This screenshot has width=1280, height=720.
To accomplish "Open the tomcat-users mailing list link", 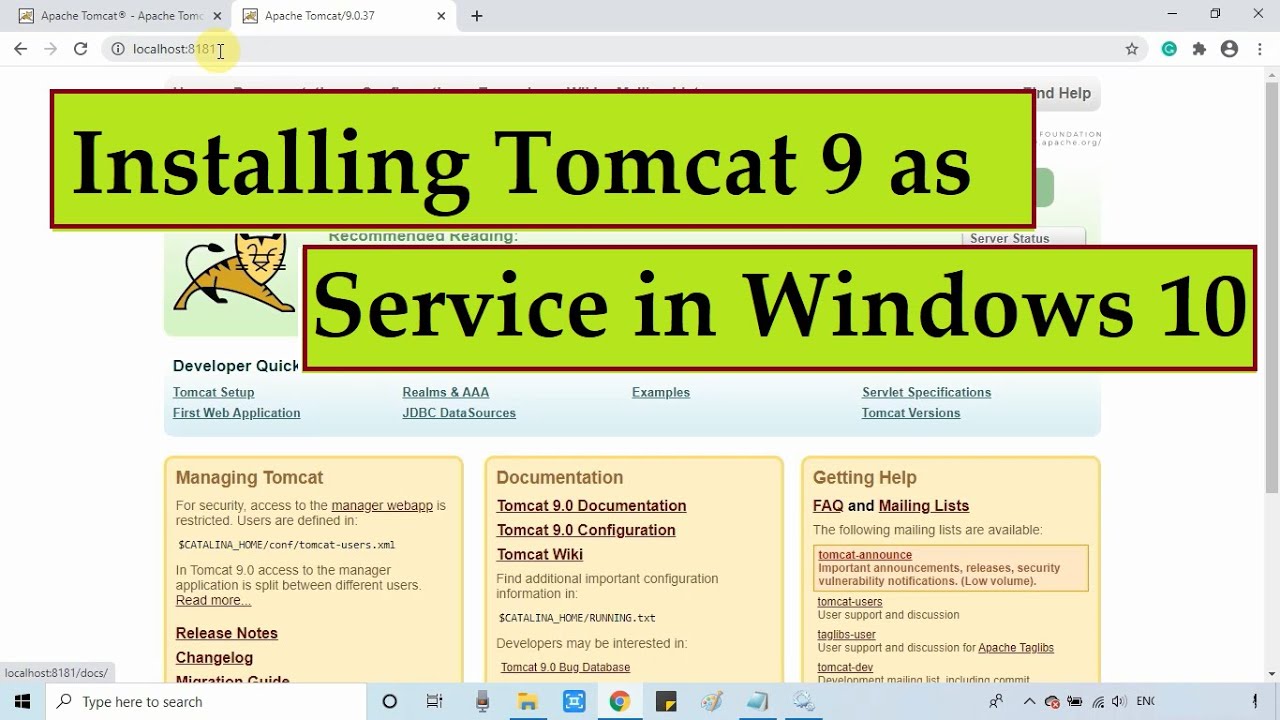I will (x=850, y=602).
